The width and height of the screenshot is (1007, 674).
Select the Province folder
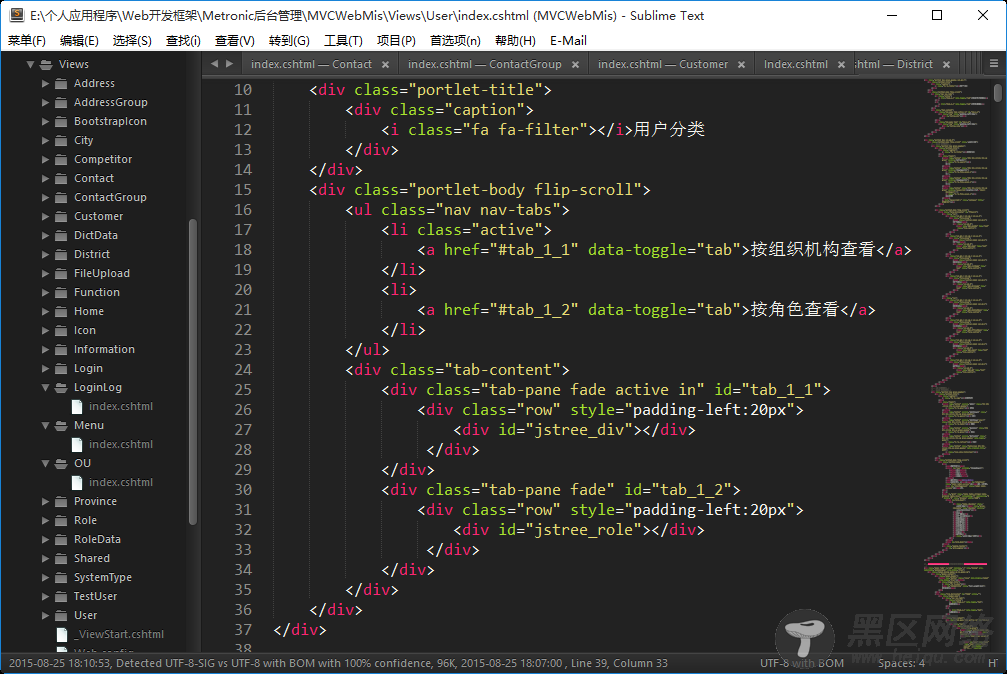95,501
